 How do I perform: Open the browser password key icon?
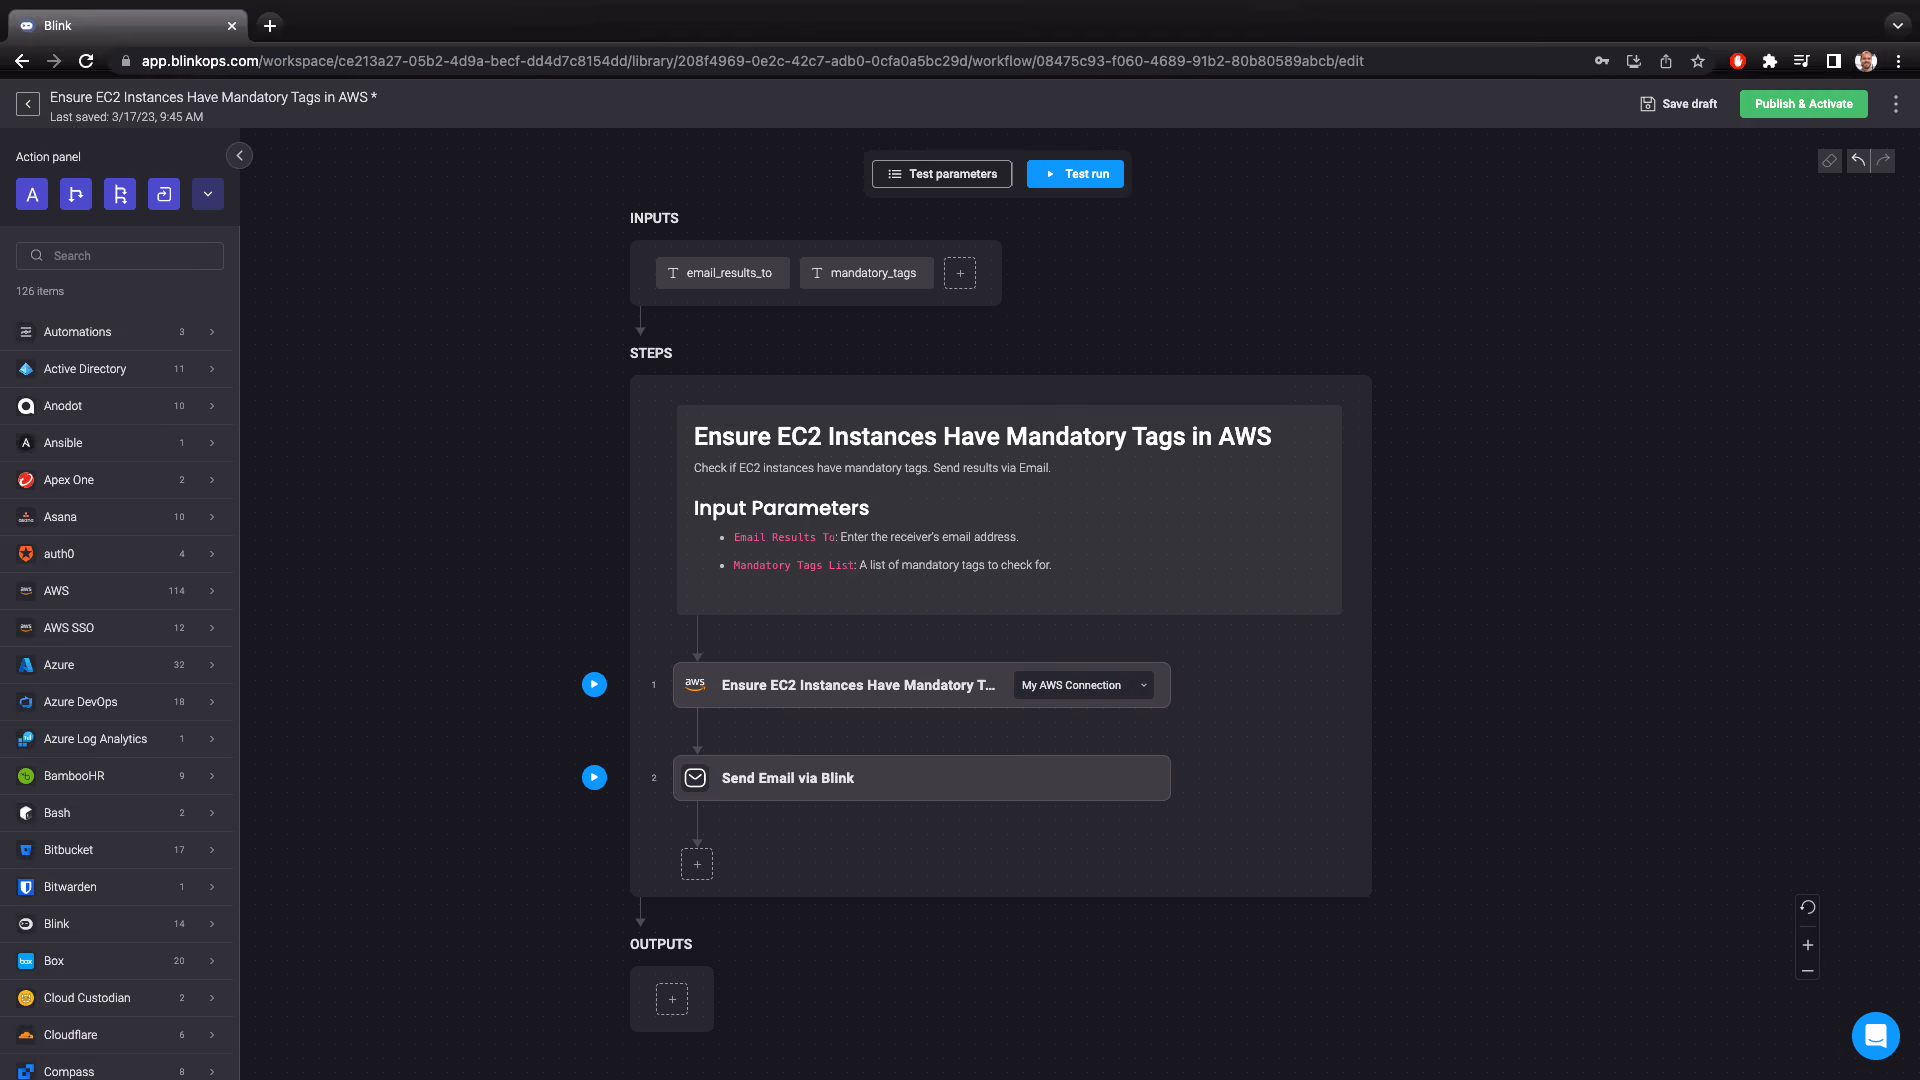point(1602,61)
